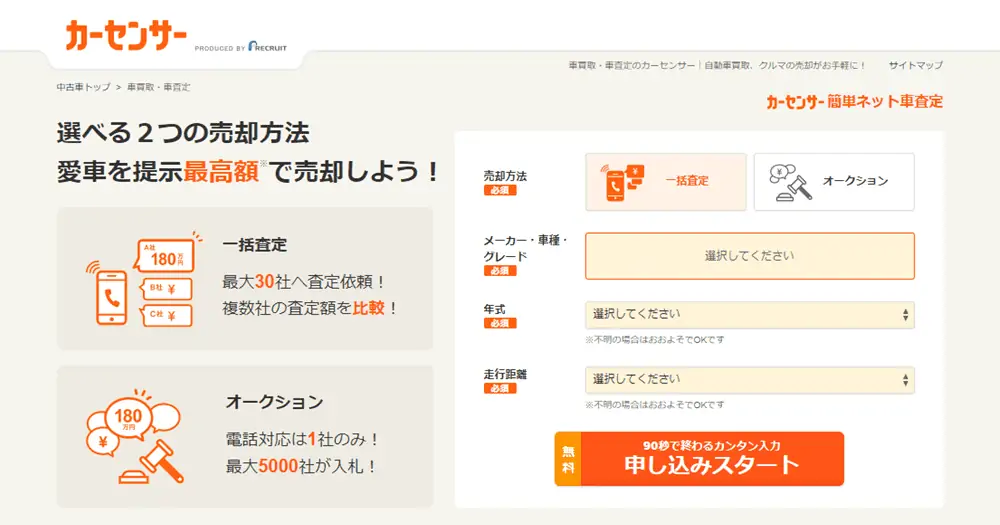Click the カーセンサー logo
The image size is (1000, 525).
point(126,36)
